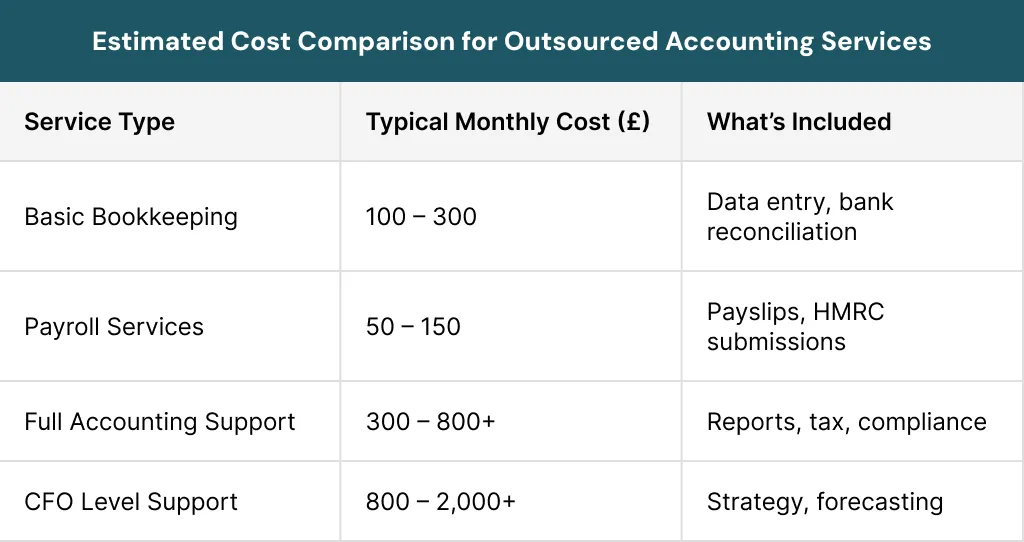
Task: Select the 300 – 800+ cost value
Action: pyautogui.click(x=430, y=422)
